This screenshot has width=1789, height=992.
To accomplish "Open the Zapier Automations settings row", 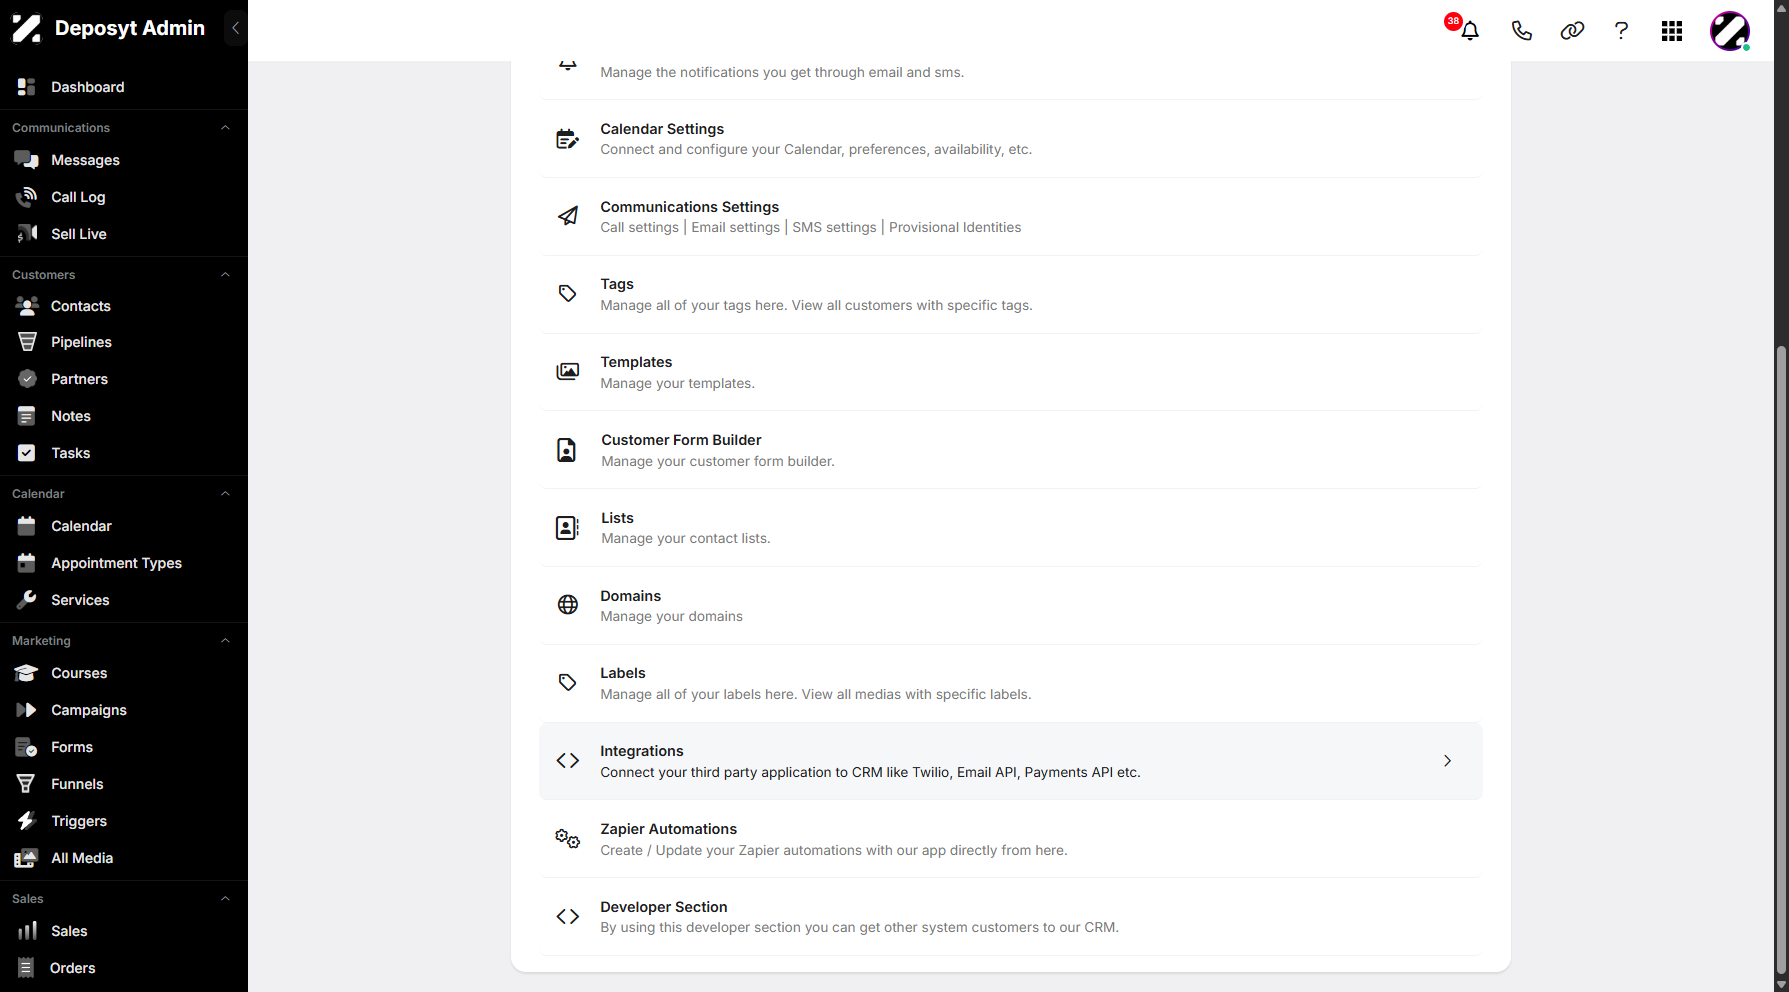I will (1010, 839).
